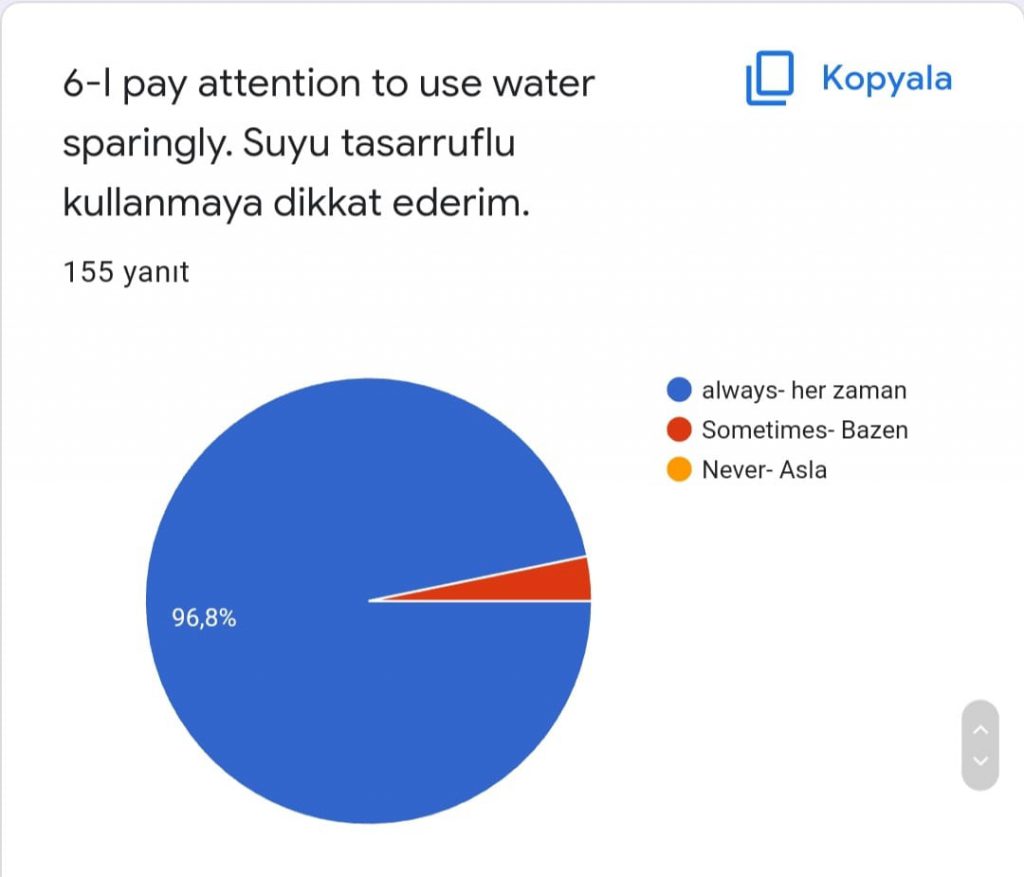Select the 'Sometimes- Bazen' legend entry
Viewport: 1024px width, 877px height.
[803, 430]
